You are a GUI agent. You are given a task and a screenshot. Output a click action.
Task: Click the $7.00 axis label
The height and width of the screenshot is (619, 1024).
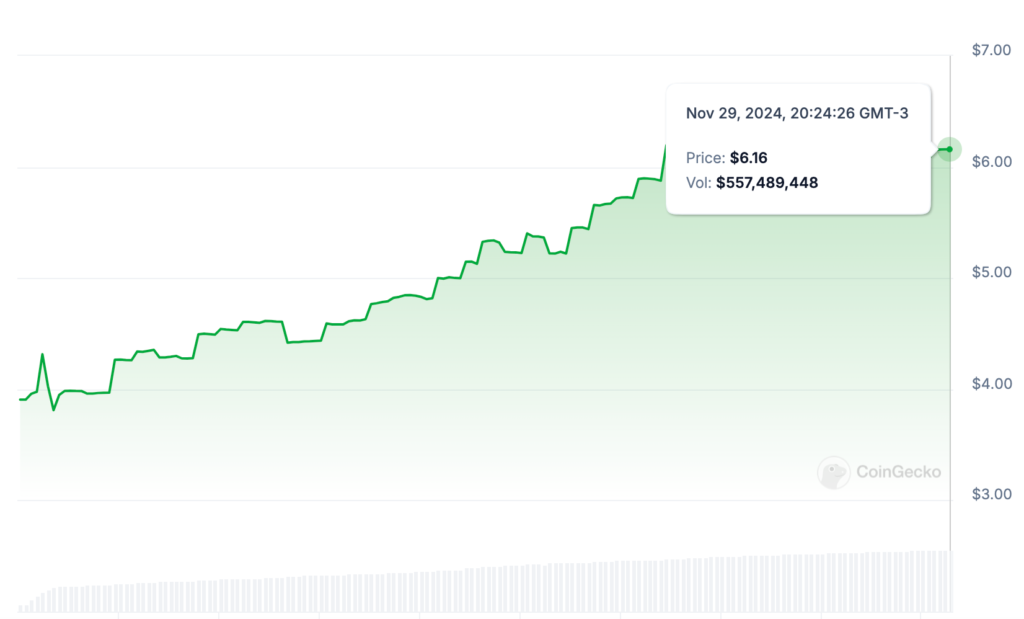(991, 47)
